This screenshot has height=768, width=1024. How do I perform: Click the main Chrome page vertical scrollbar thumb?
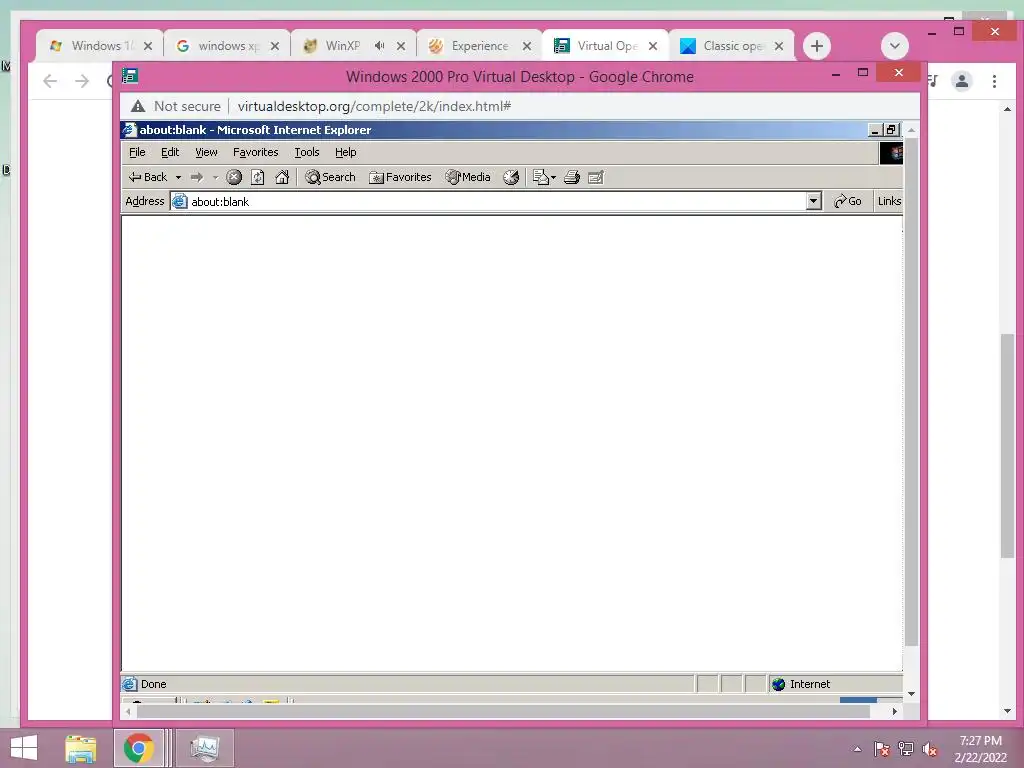click(x=1007, y=445)
